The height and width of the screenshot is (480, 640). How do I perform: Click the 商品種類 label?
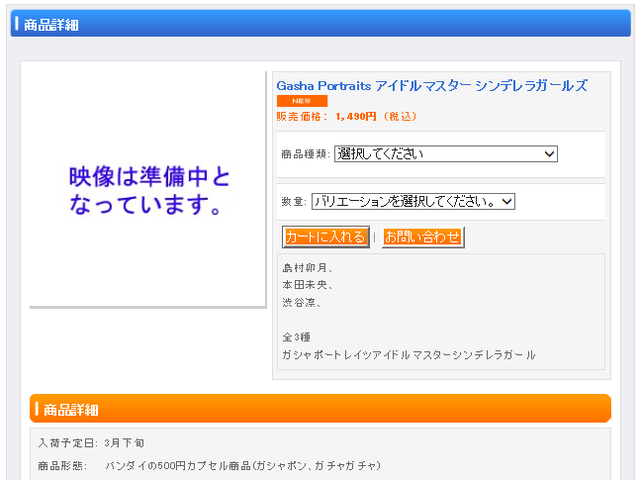[305, 154]
